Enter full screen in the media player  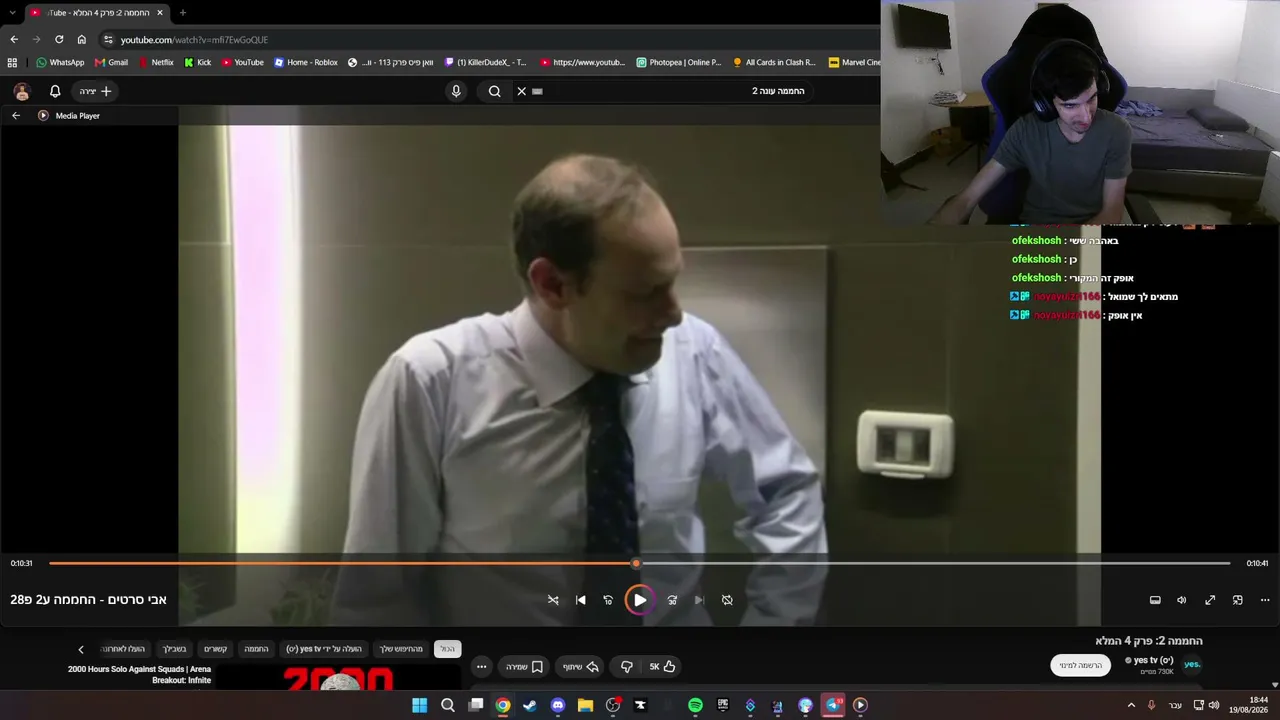[1210, 600]
